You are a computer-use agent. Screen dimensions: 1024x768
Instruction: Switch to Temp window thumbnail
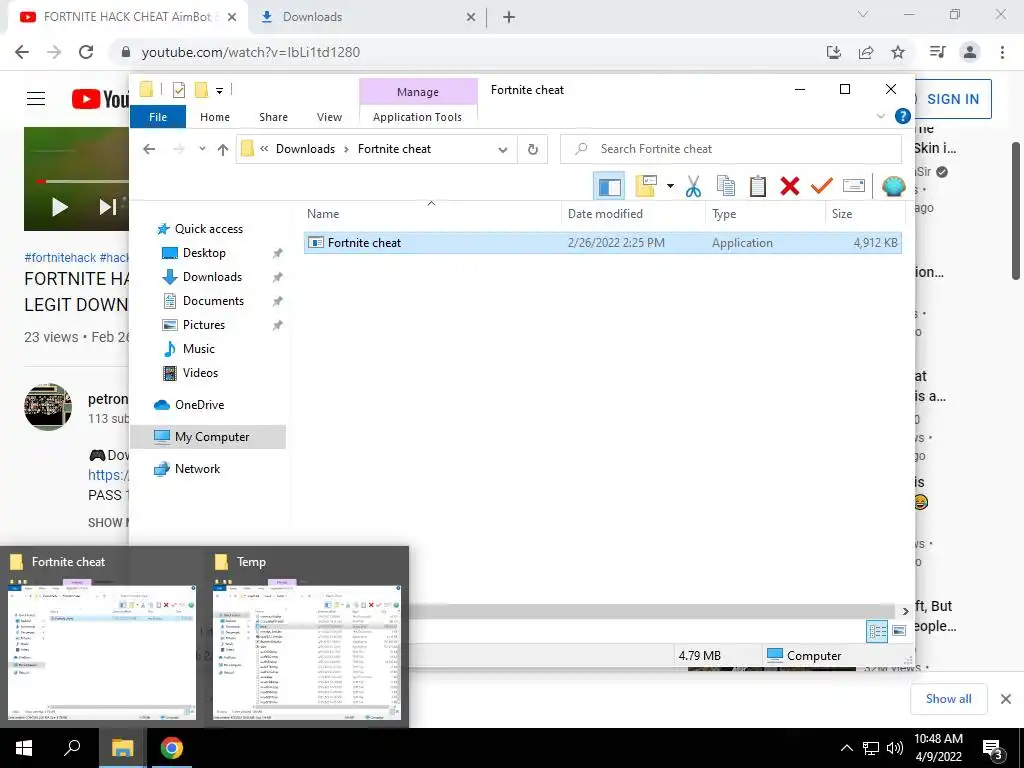tap(307, 638)
